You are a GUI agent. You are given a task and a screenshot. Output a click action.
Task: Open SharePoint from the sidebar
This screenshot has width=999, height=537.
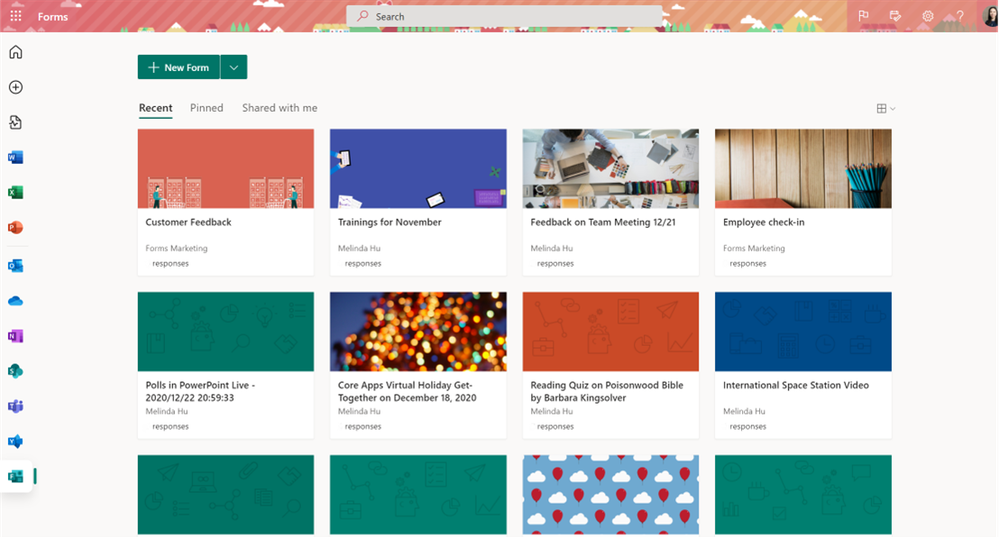coord(16,371)
